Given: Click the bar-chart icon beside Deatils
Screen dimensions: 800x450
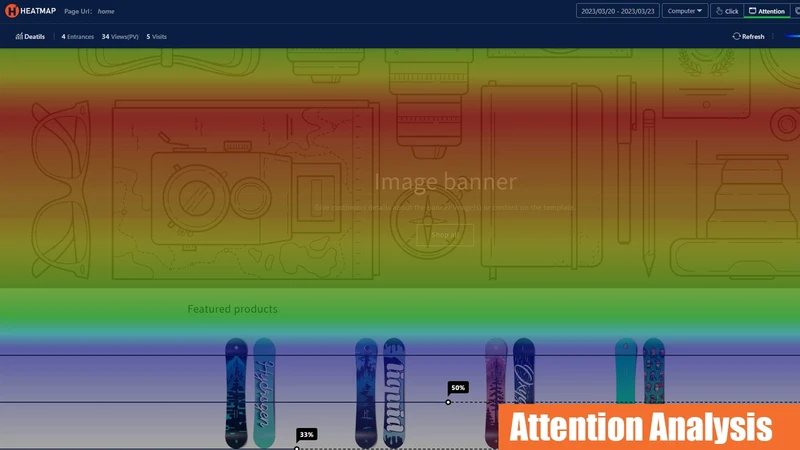Looking at the screenshot, I should [19, 36].
